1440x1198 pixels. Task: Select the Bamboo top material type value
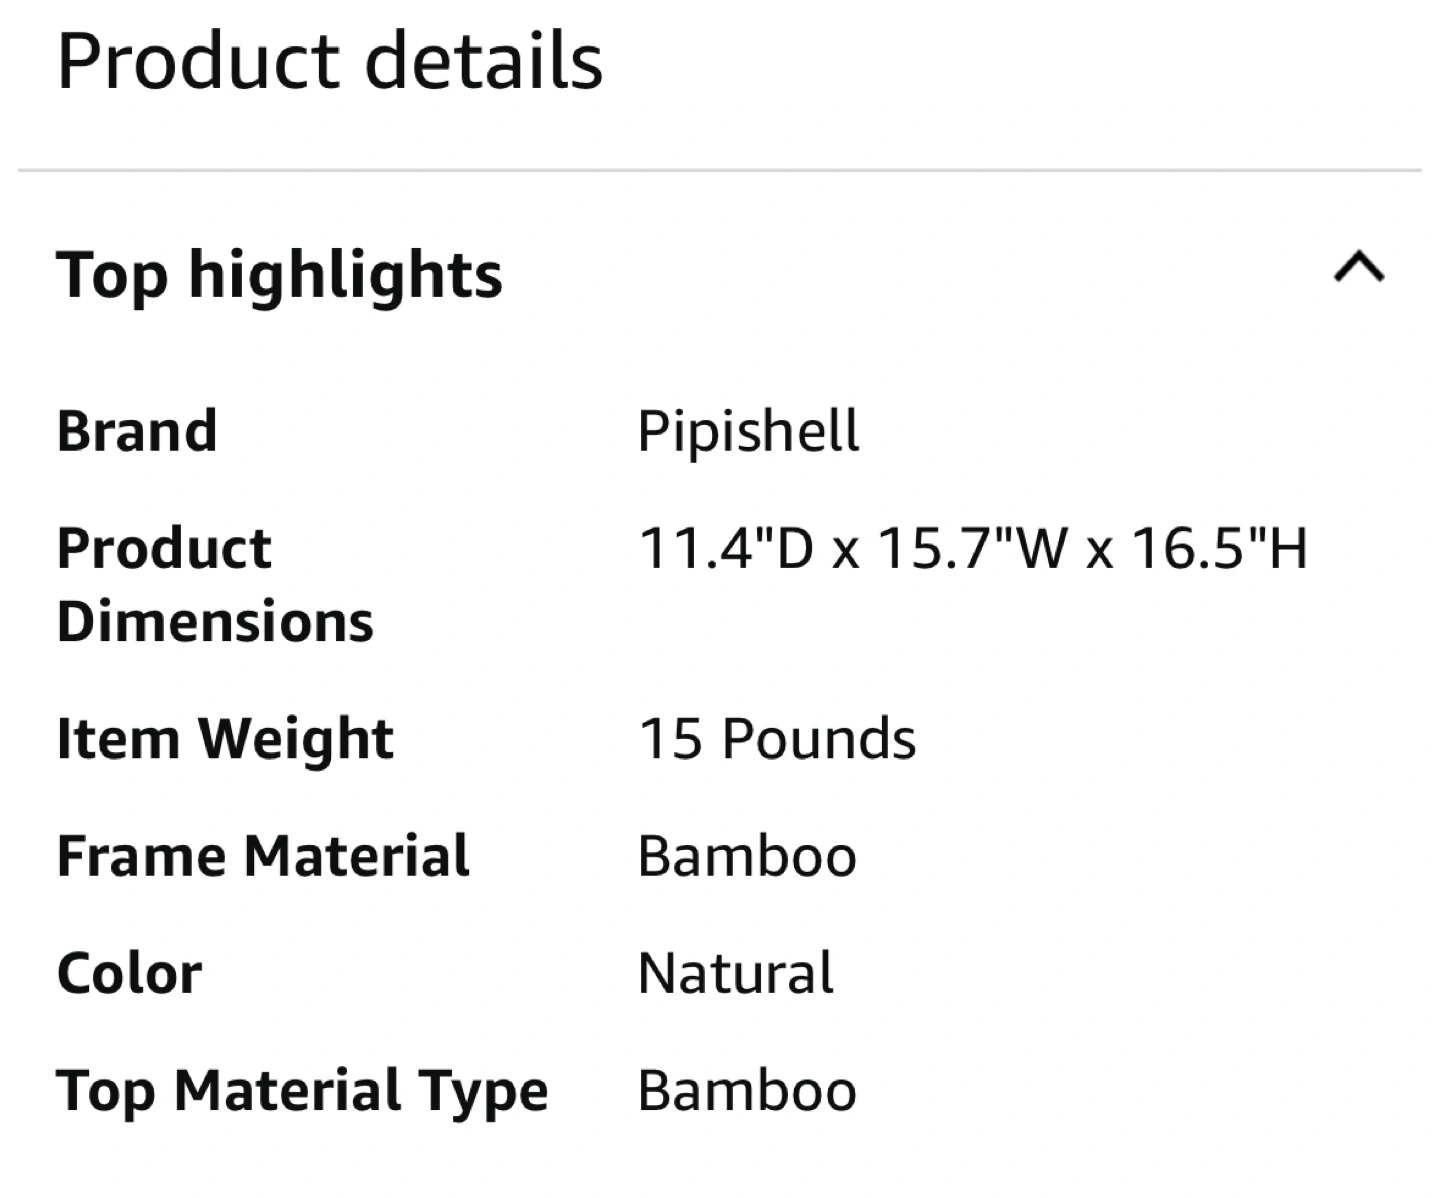tap(747, 1091)
